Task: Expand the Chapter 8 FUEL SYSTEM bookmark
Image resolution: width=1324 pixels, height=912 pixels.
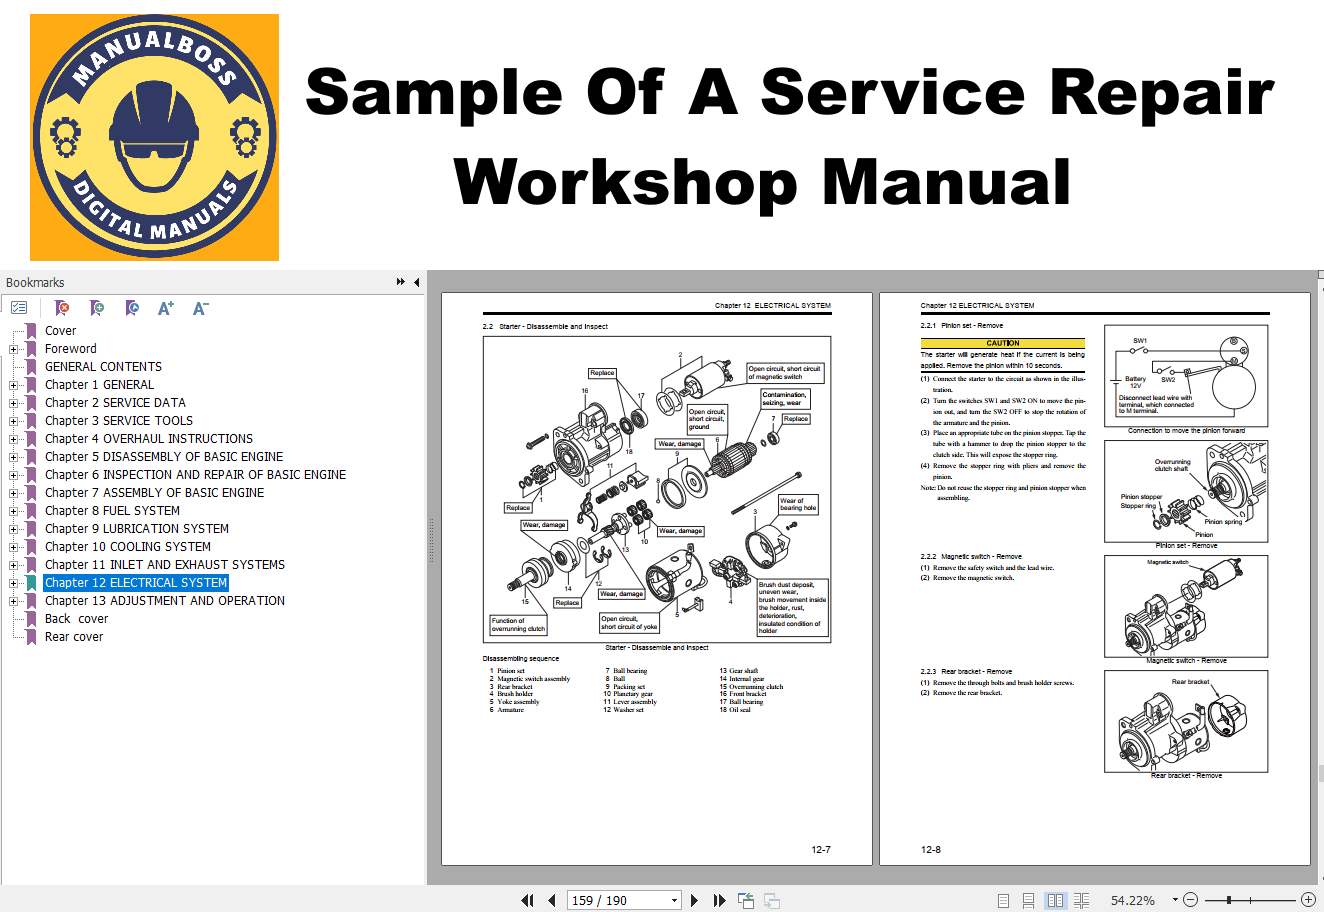Action: coord(14,511)
